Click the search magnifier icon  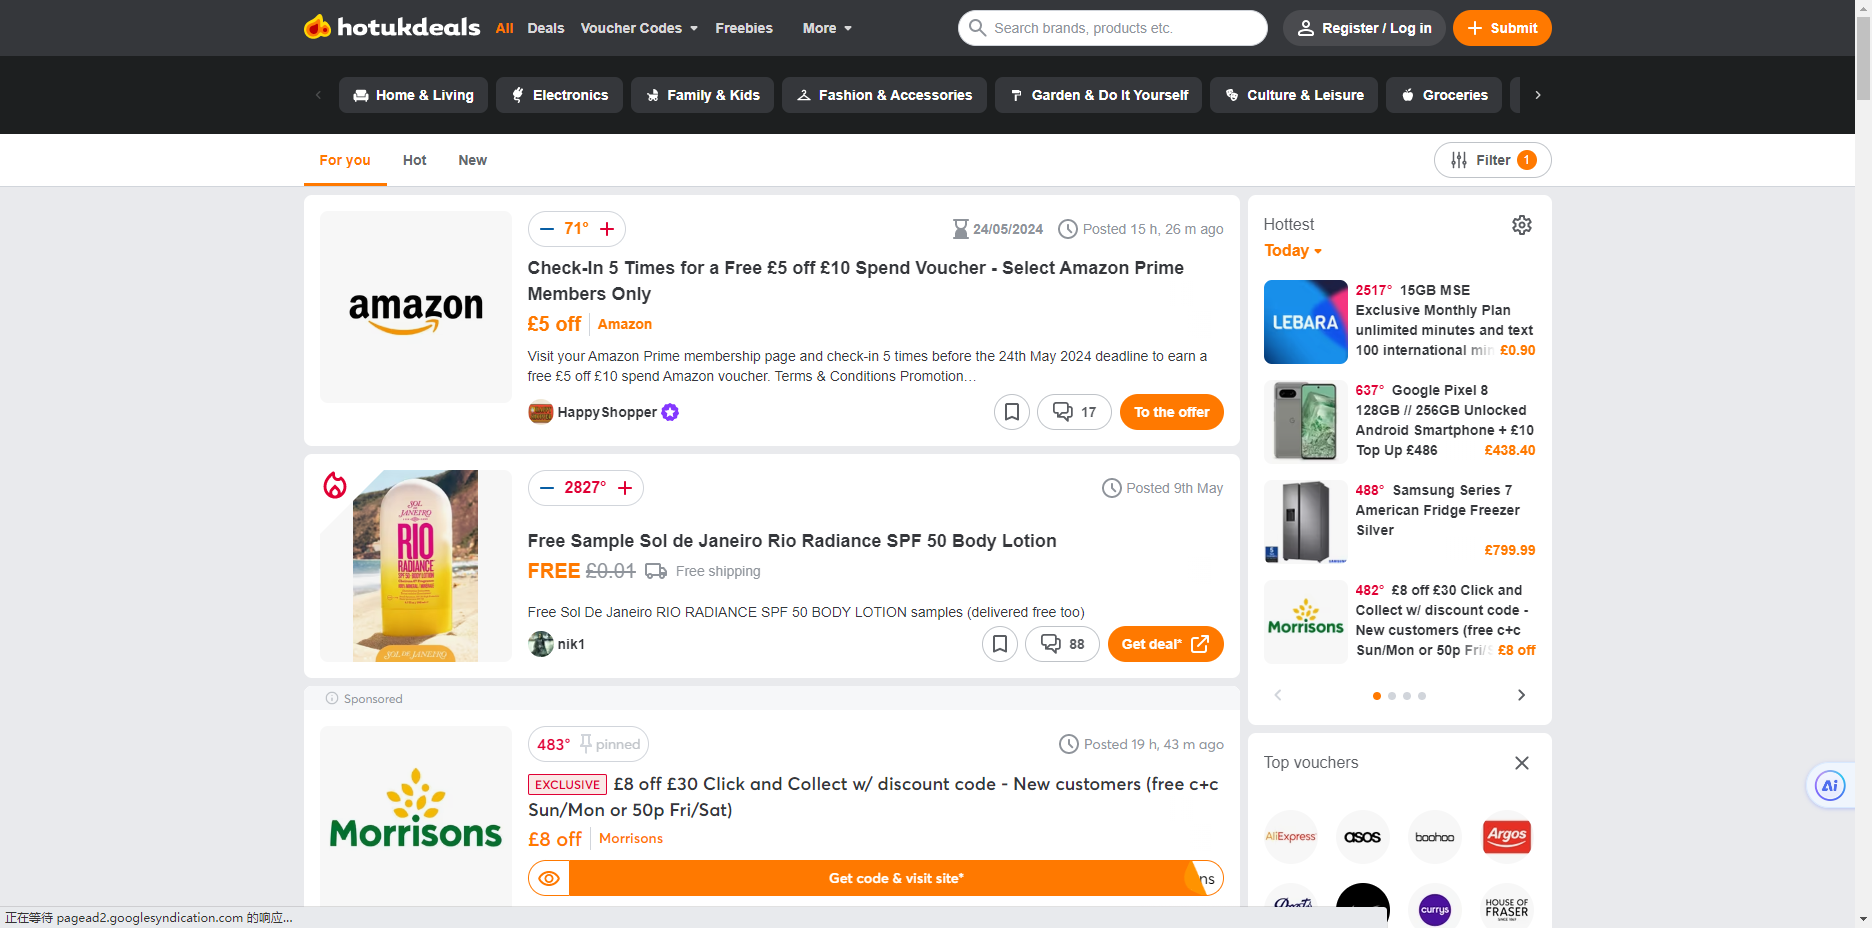coord(977,28)
